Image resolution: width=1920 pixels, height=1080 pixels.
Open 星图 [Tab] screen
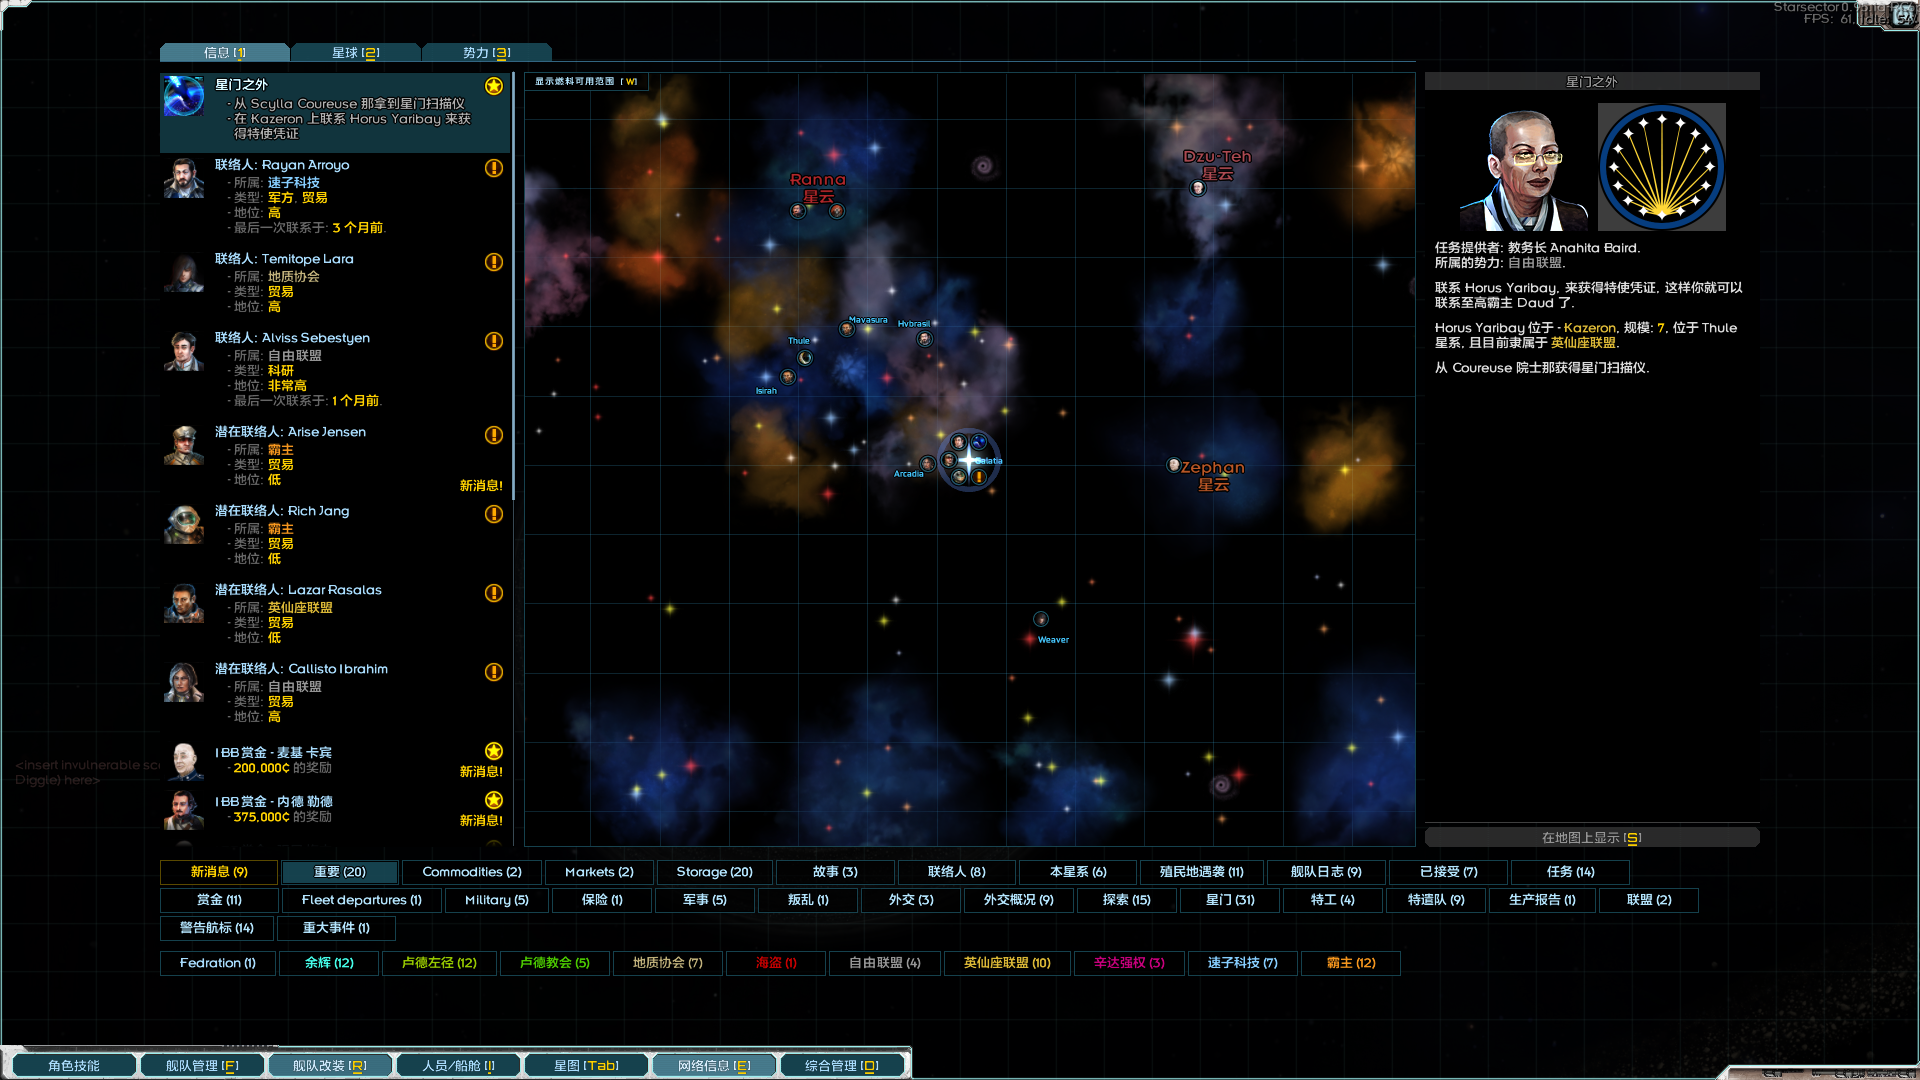tap(587, 1066)
